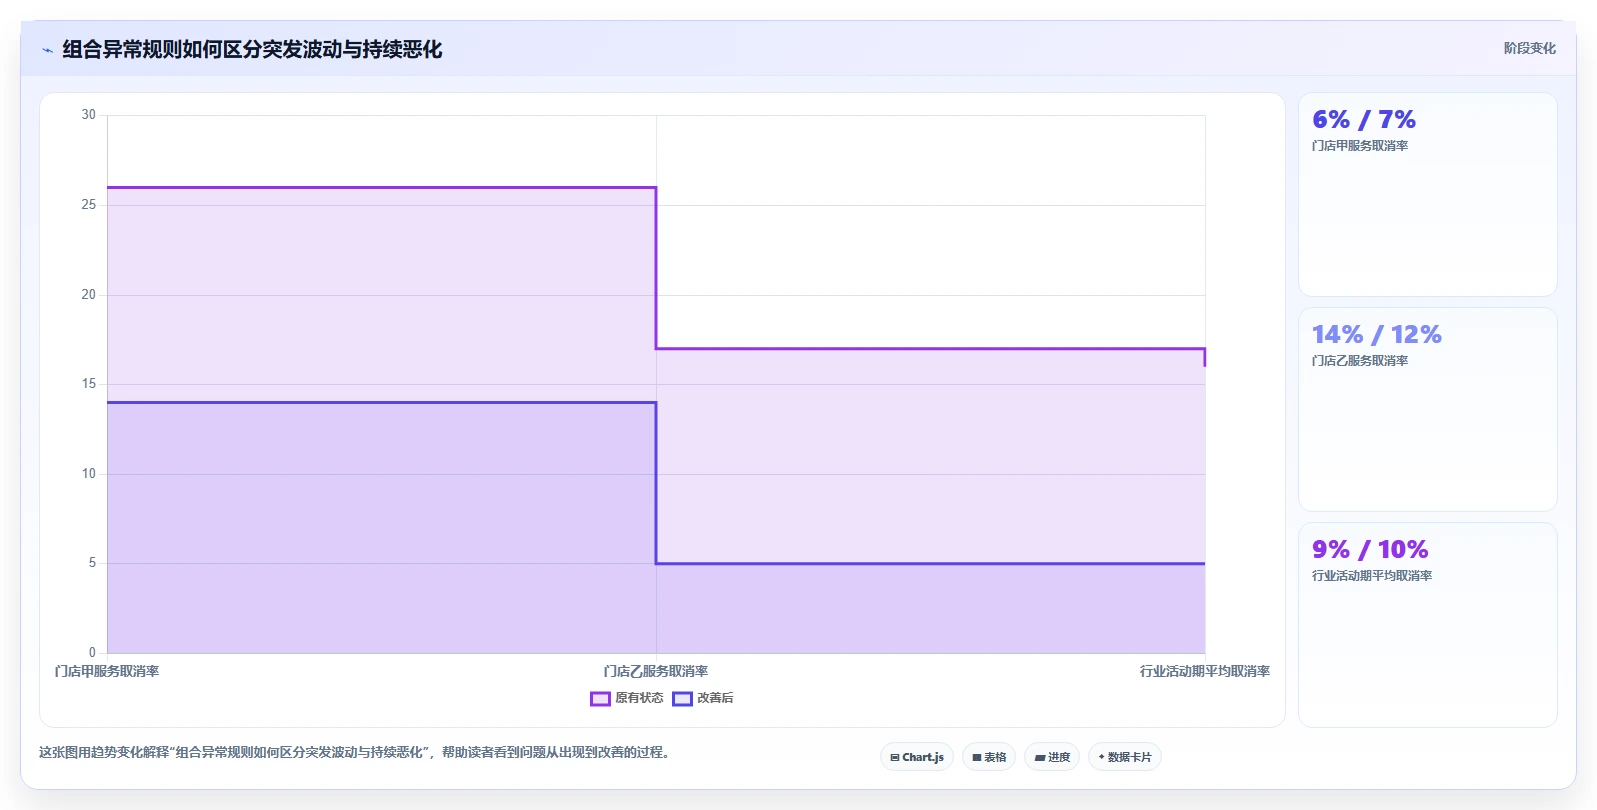Toggle the 原有状态 legend swatch
Image resolution: width=1597 pixels, height=810 pixels.
(600, 699)
